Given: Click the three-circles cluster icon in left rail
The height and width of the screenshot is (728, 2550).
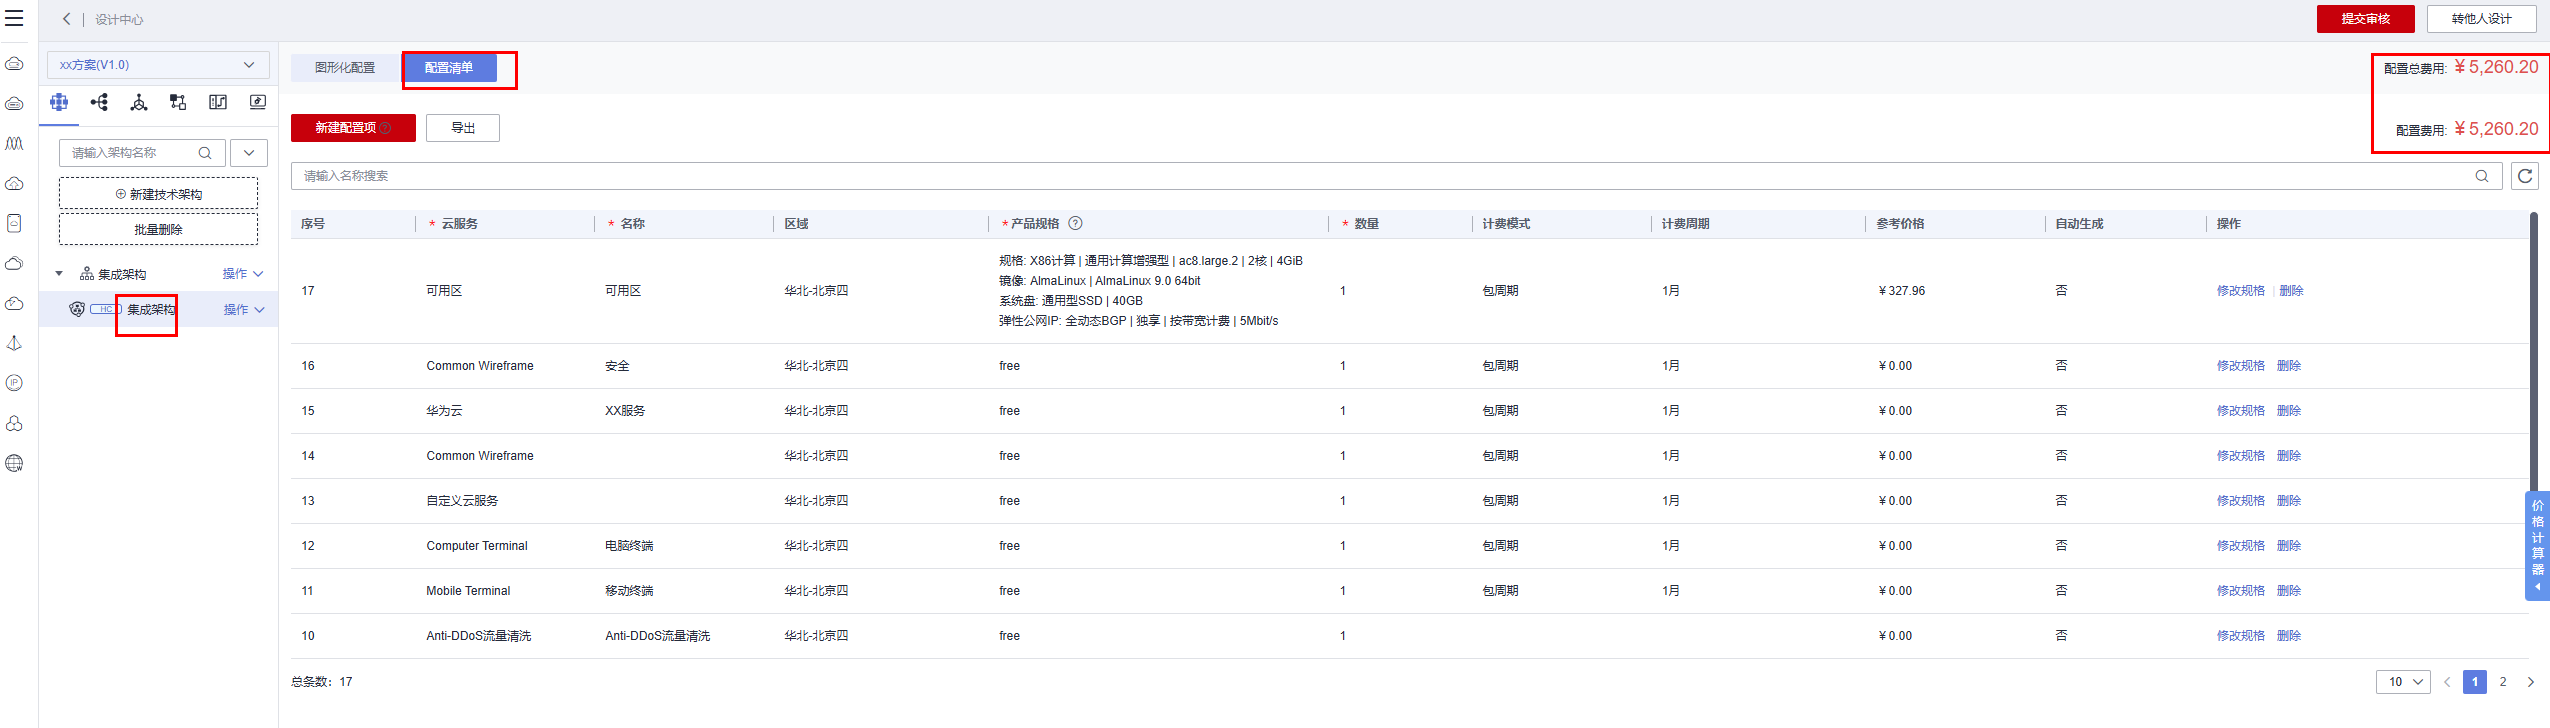Looking at the screenshot, I should [x=14, y=423].
